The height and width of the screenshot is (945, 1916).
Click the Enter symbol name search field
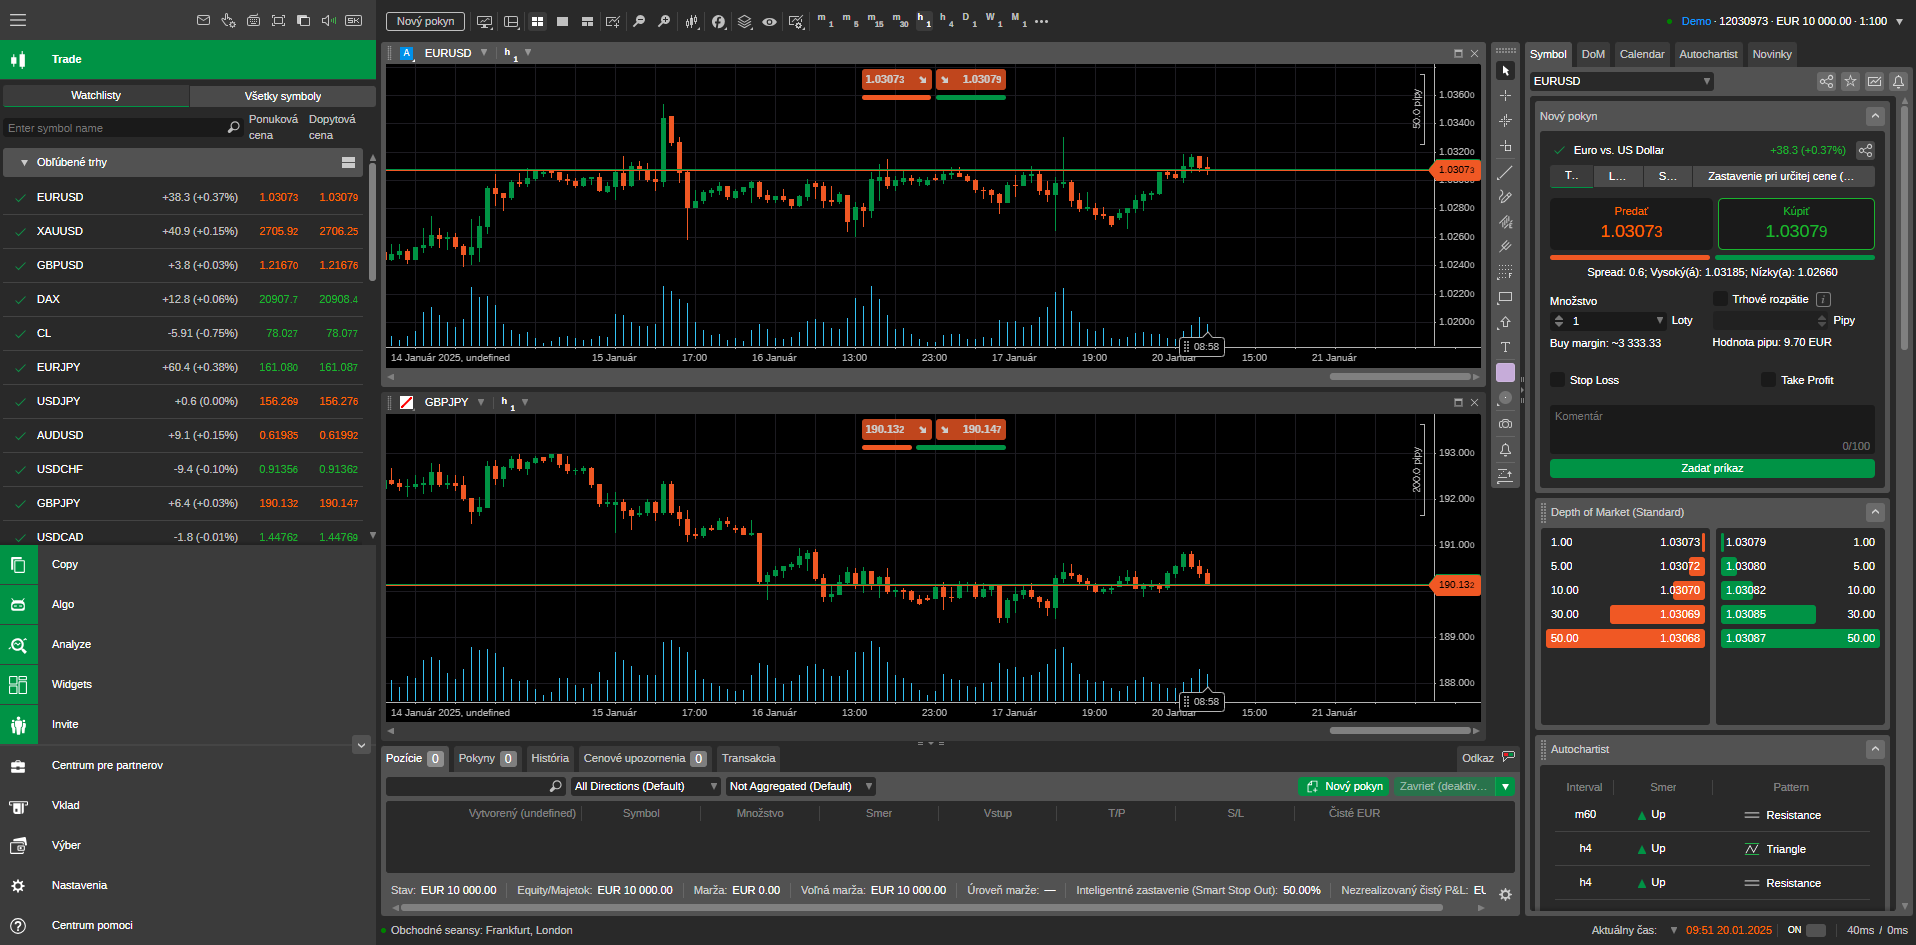tap(115, 128)
